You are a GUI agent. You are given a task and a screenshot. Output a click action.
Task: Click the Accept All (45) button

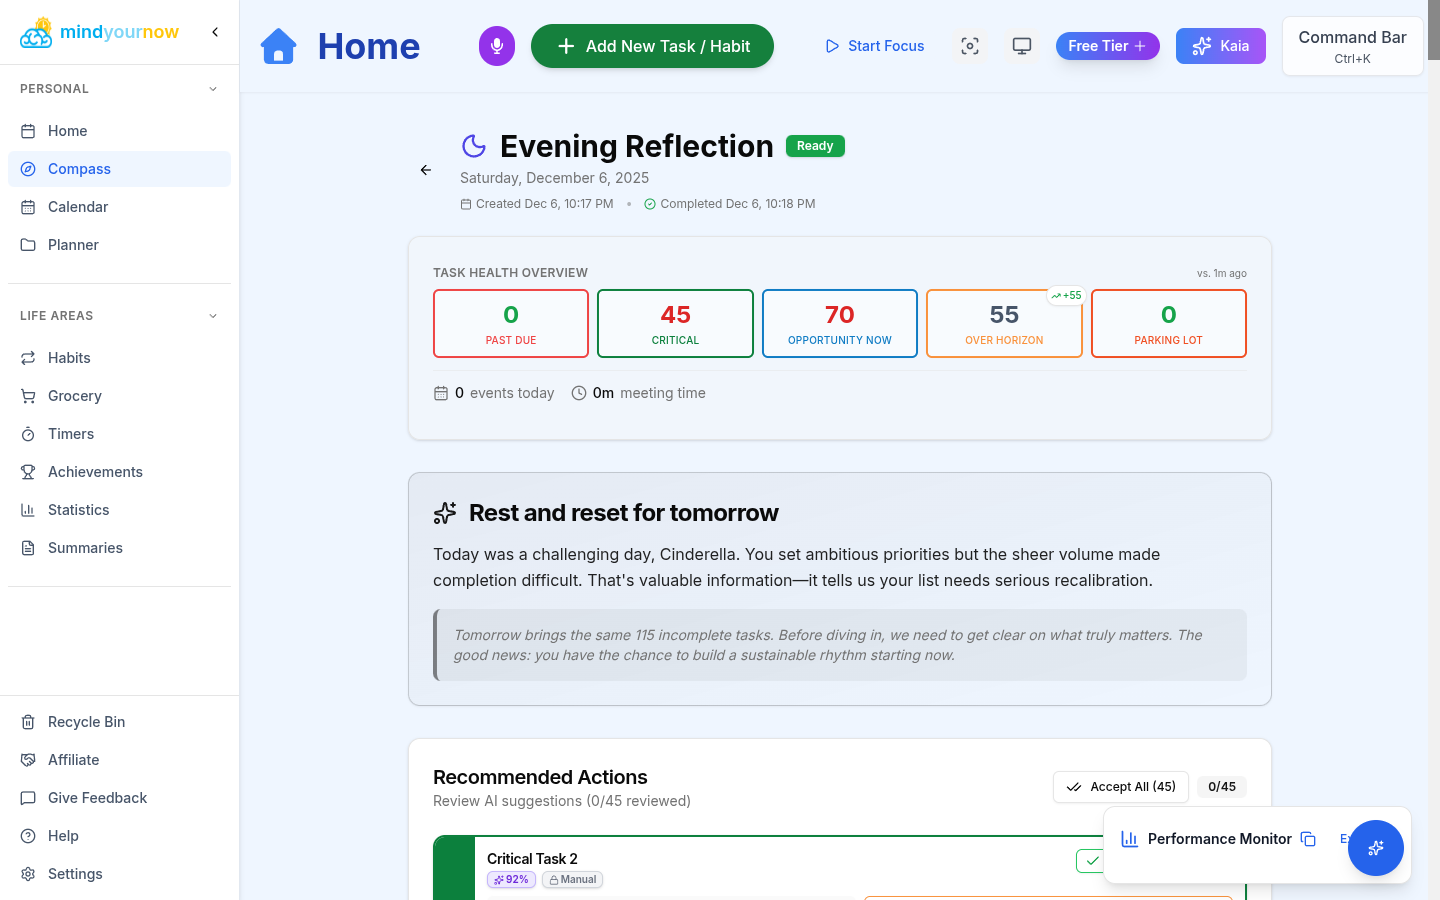tap(1120, 787)
